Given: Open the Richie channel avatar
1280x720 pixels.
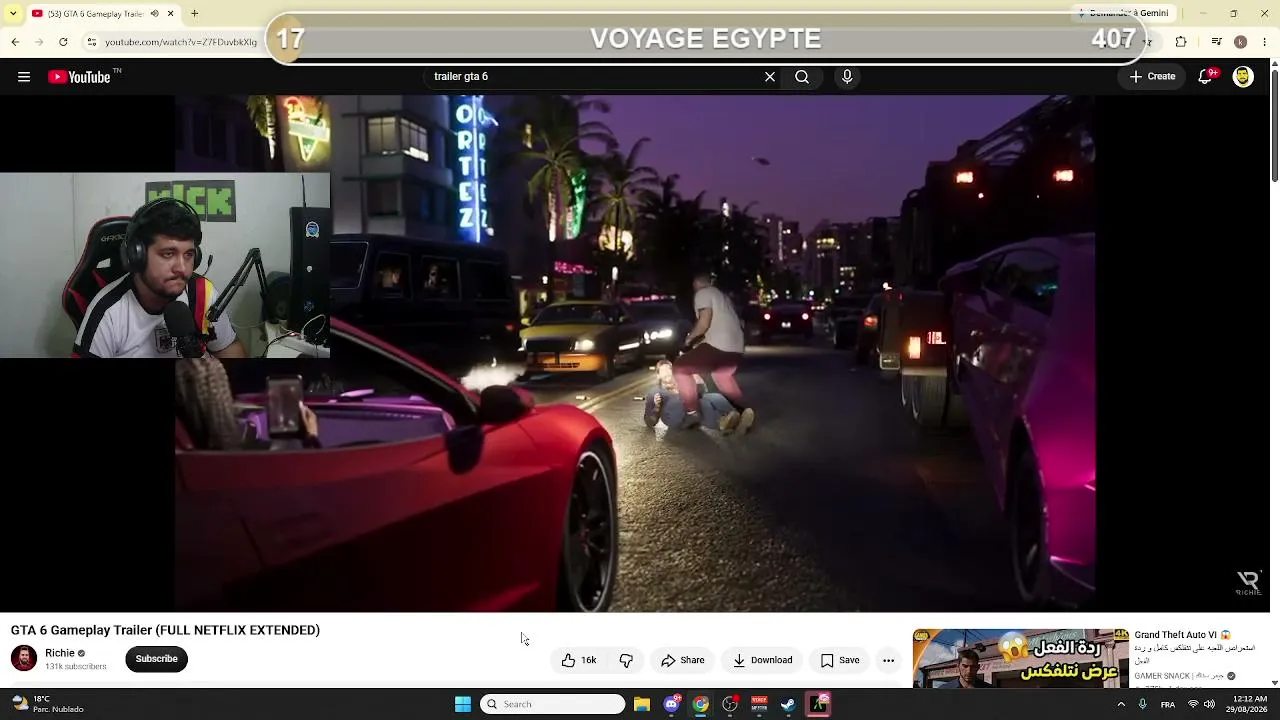Looking at the screenshot, I should [x=24, y=658].
